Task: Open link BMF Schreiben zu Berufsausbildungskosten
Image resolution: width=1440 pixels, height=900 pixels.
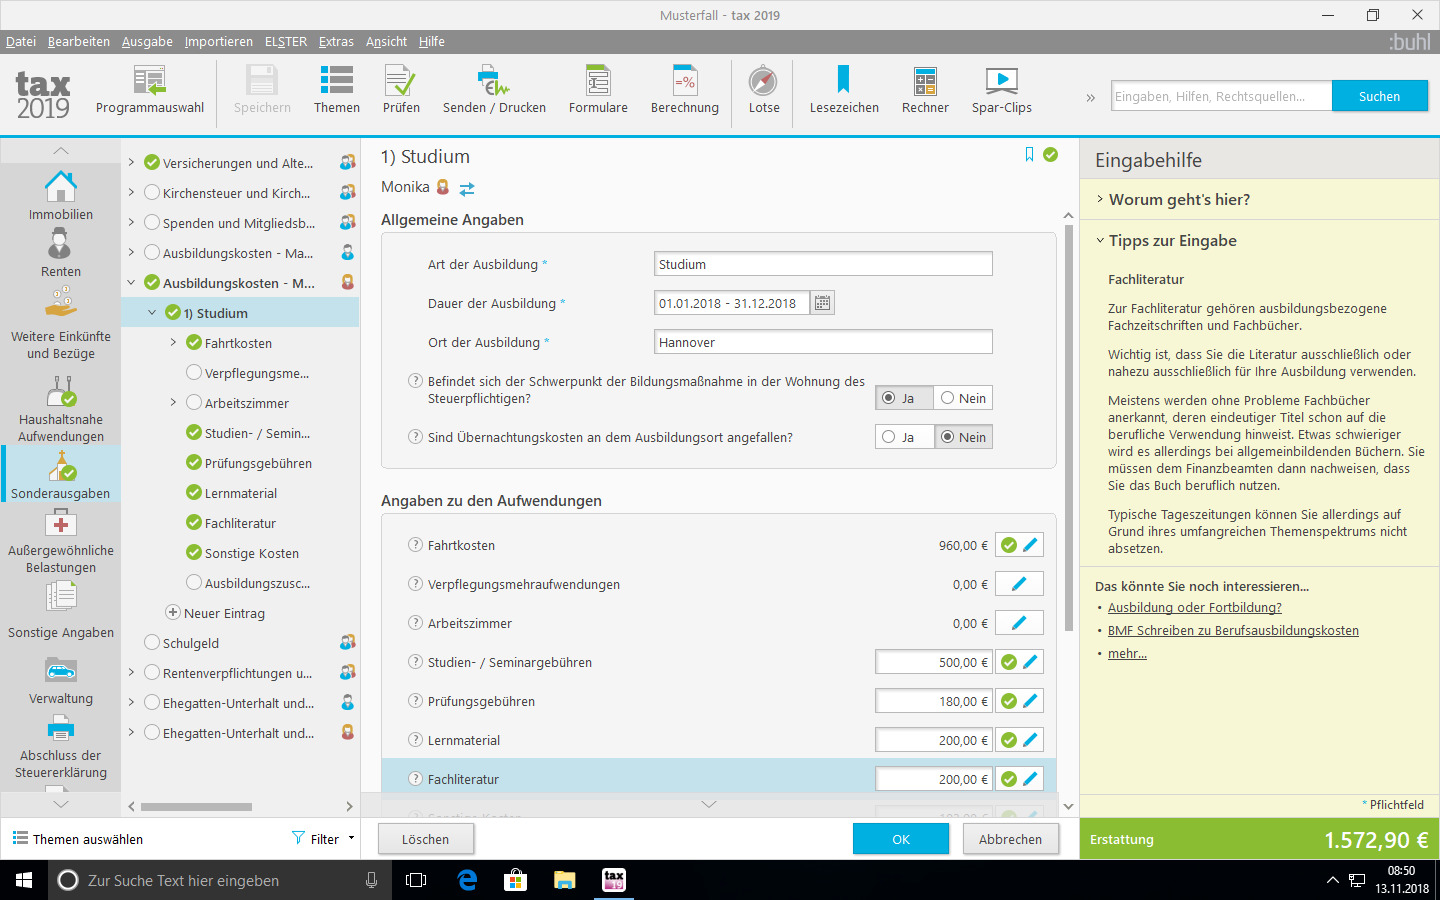Action: (1233, 630)
